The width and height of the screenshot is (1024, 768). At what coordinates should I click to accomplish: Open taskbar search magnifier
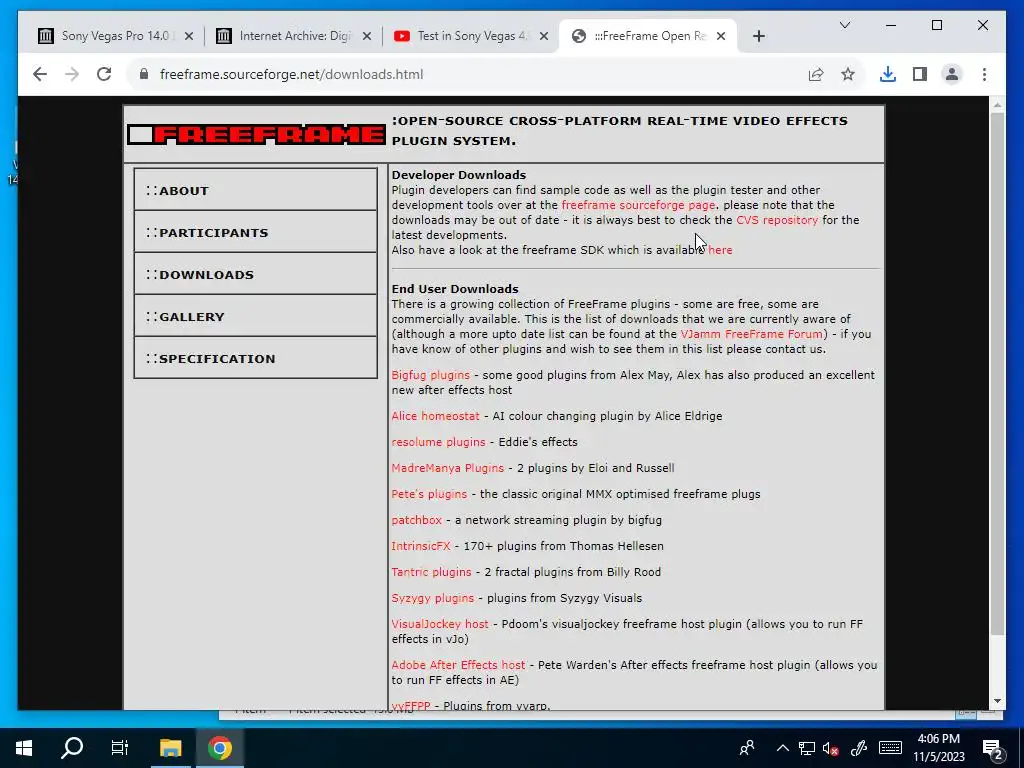click(72, 748)
